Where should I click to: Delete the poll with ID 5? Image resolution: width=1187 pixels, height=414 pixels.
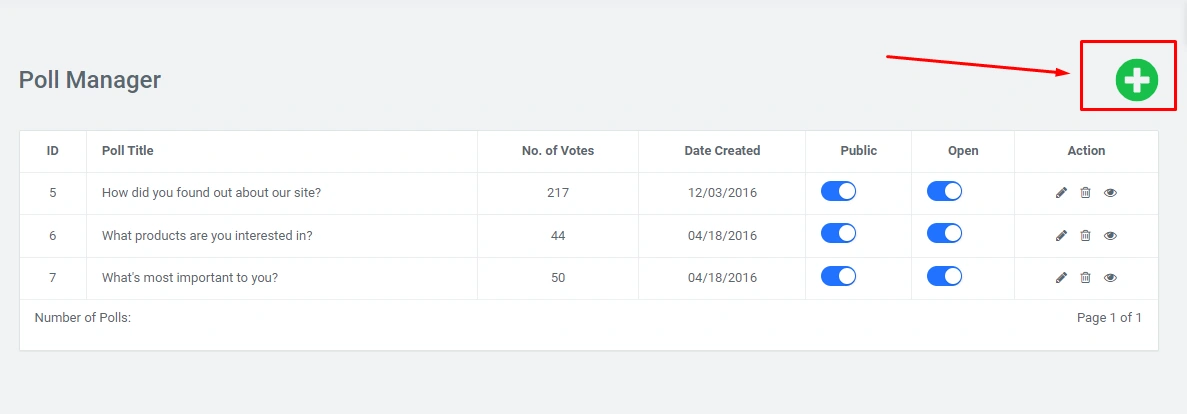point(1085,193)
